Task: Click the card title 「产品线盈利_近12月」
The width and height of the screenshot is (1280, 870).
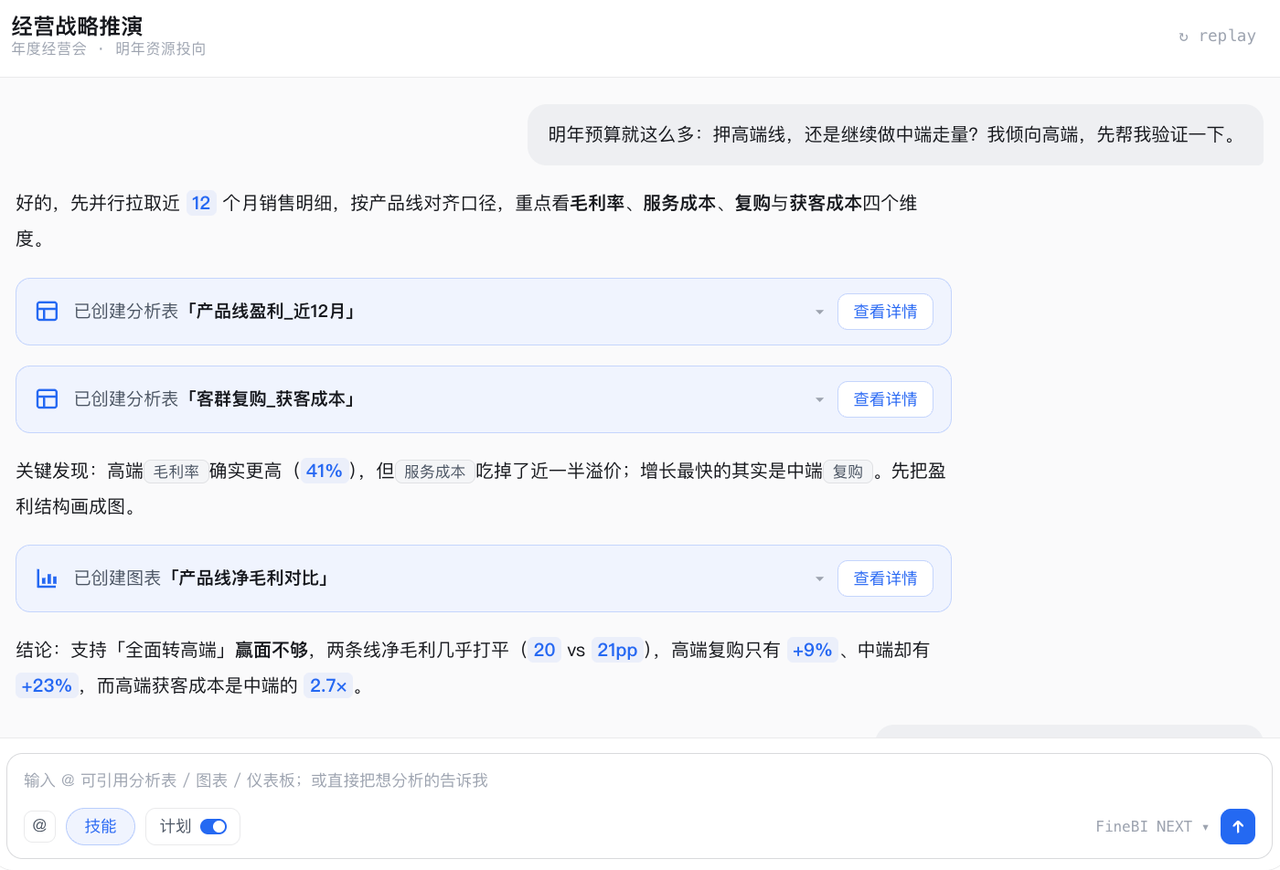Action: tap(272, 312)
